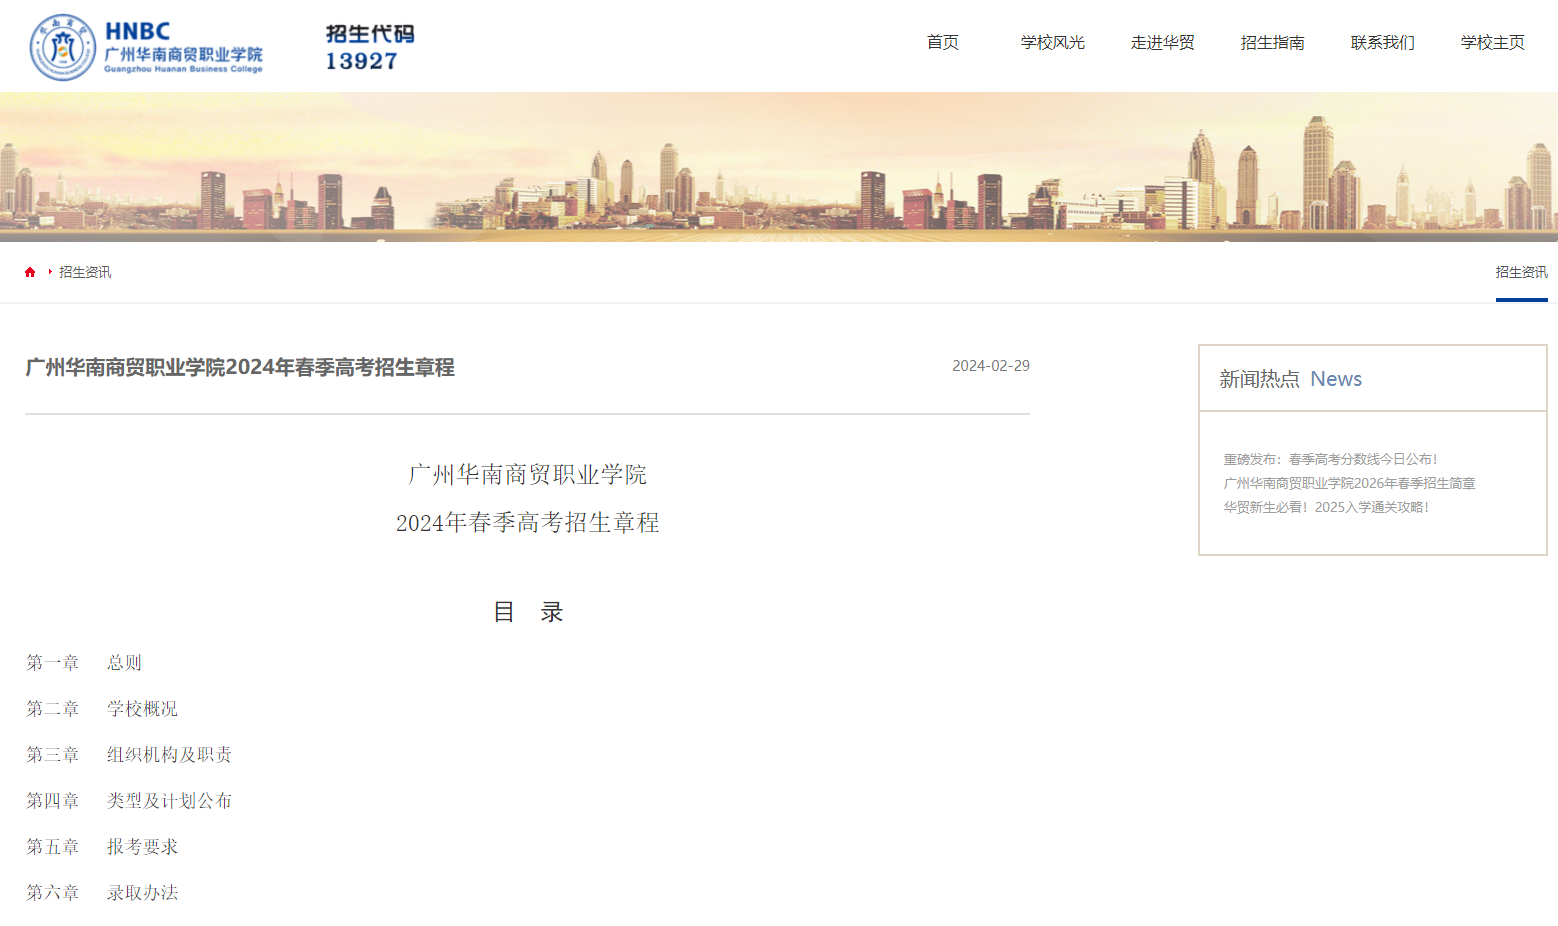
Task: Open the 联系我们 menu item
Action: [1381, 43]
